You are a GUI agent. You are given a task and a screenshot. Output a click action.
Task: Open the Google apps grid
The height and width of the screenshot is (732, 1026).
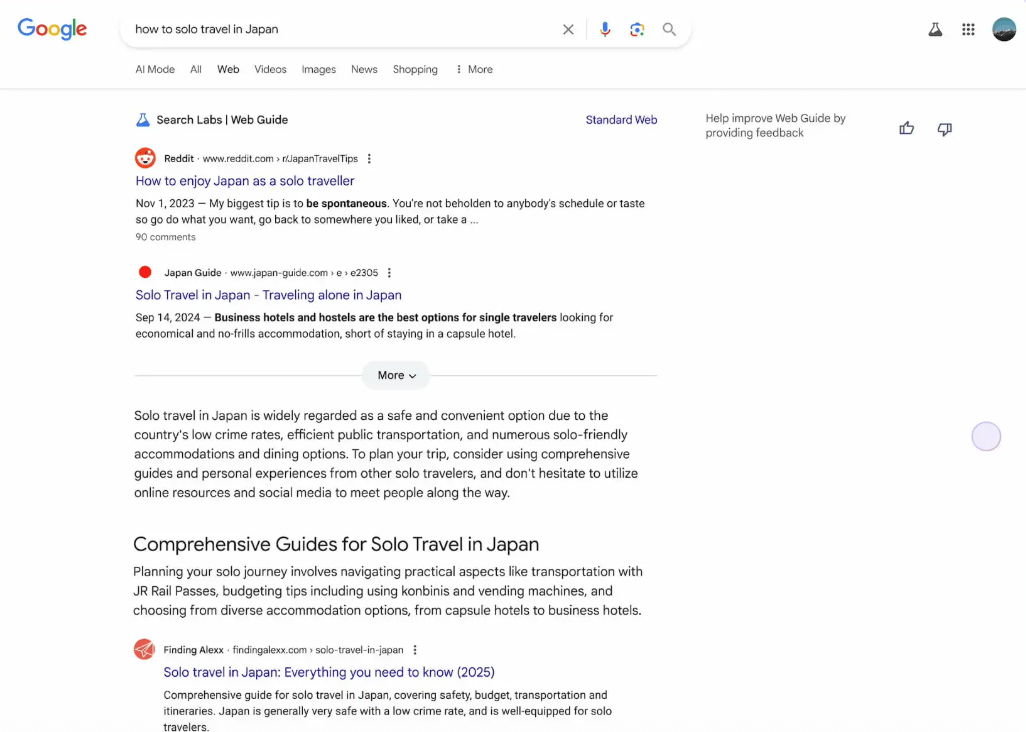click(x=968, y=29)
